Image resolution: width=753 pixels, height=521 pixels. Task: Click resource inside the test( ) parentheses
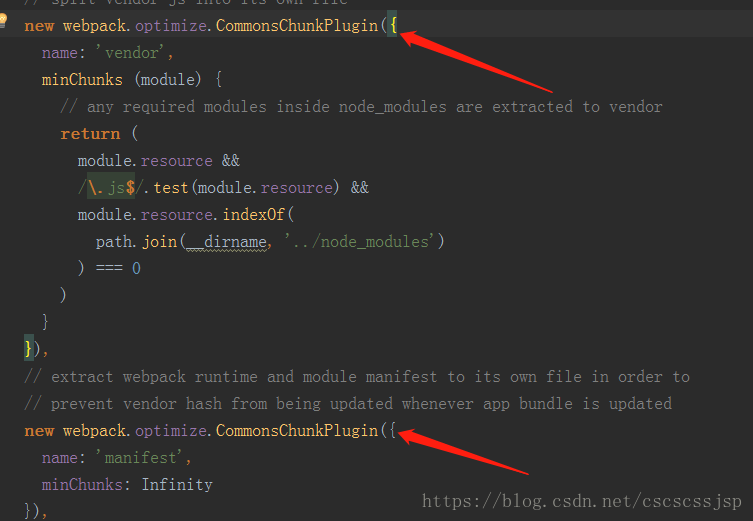297,188
